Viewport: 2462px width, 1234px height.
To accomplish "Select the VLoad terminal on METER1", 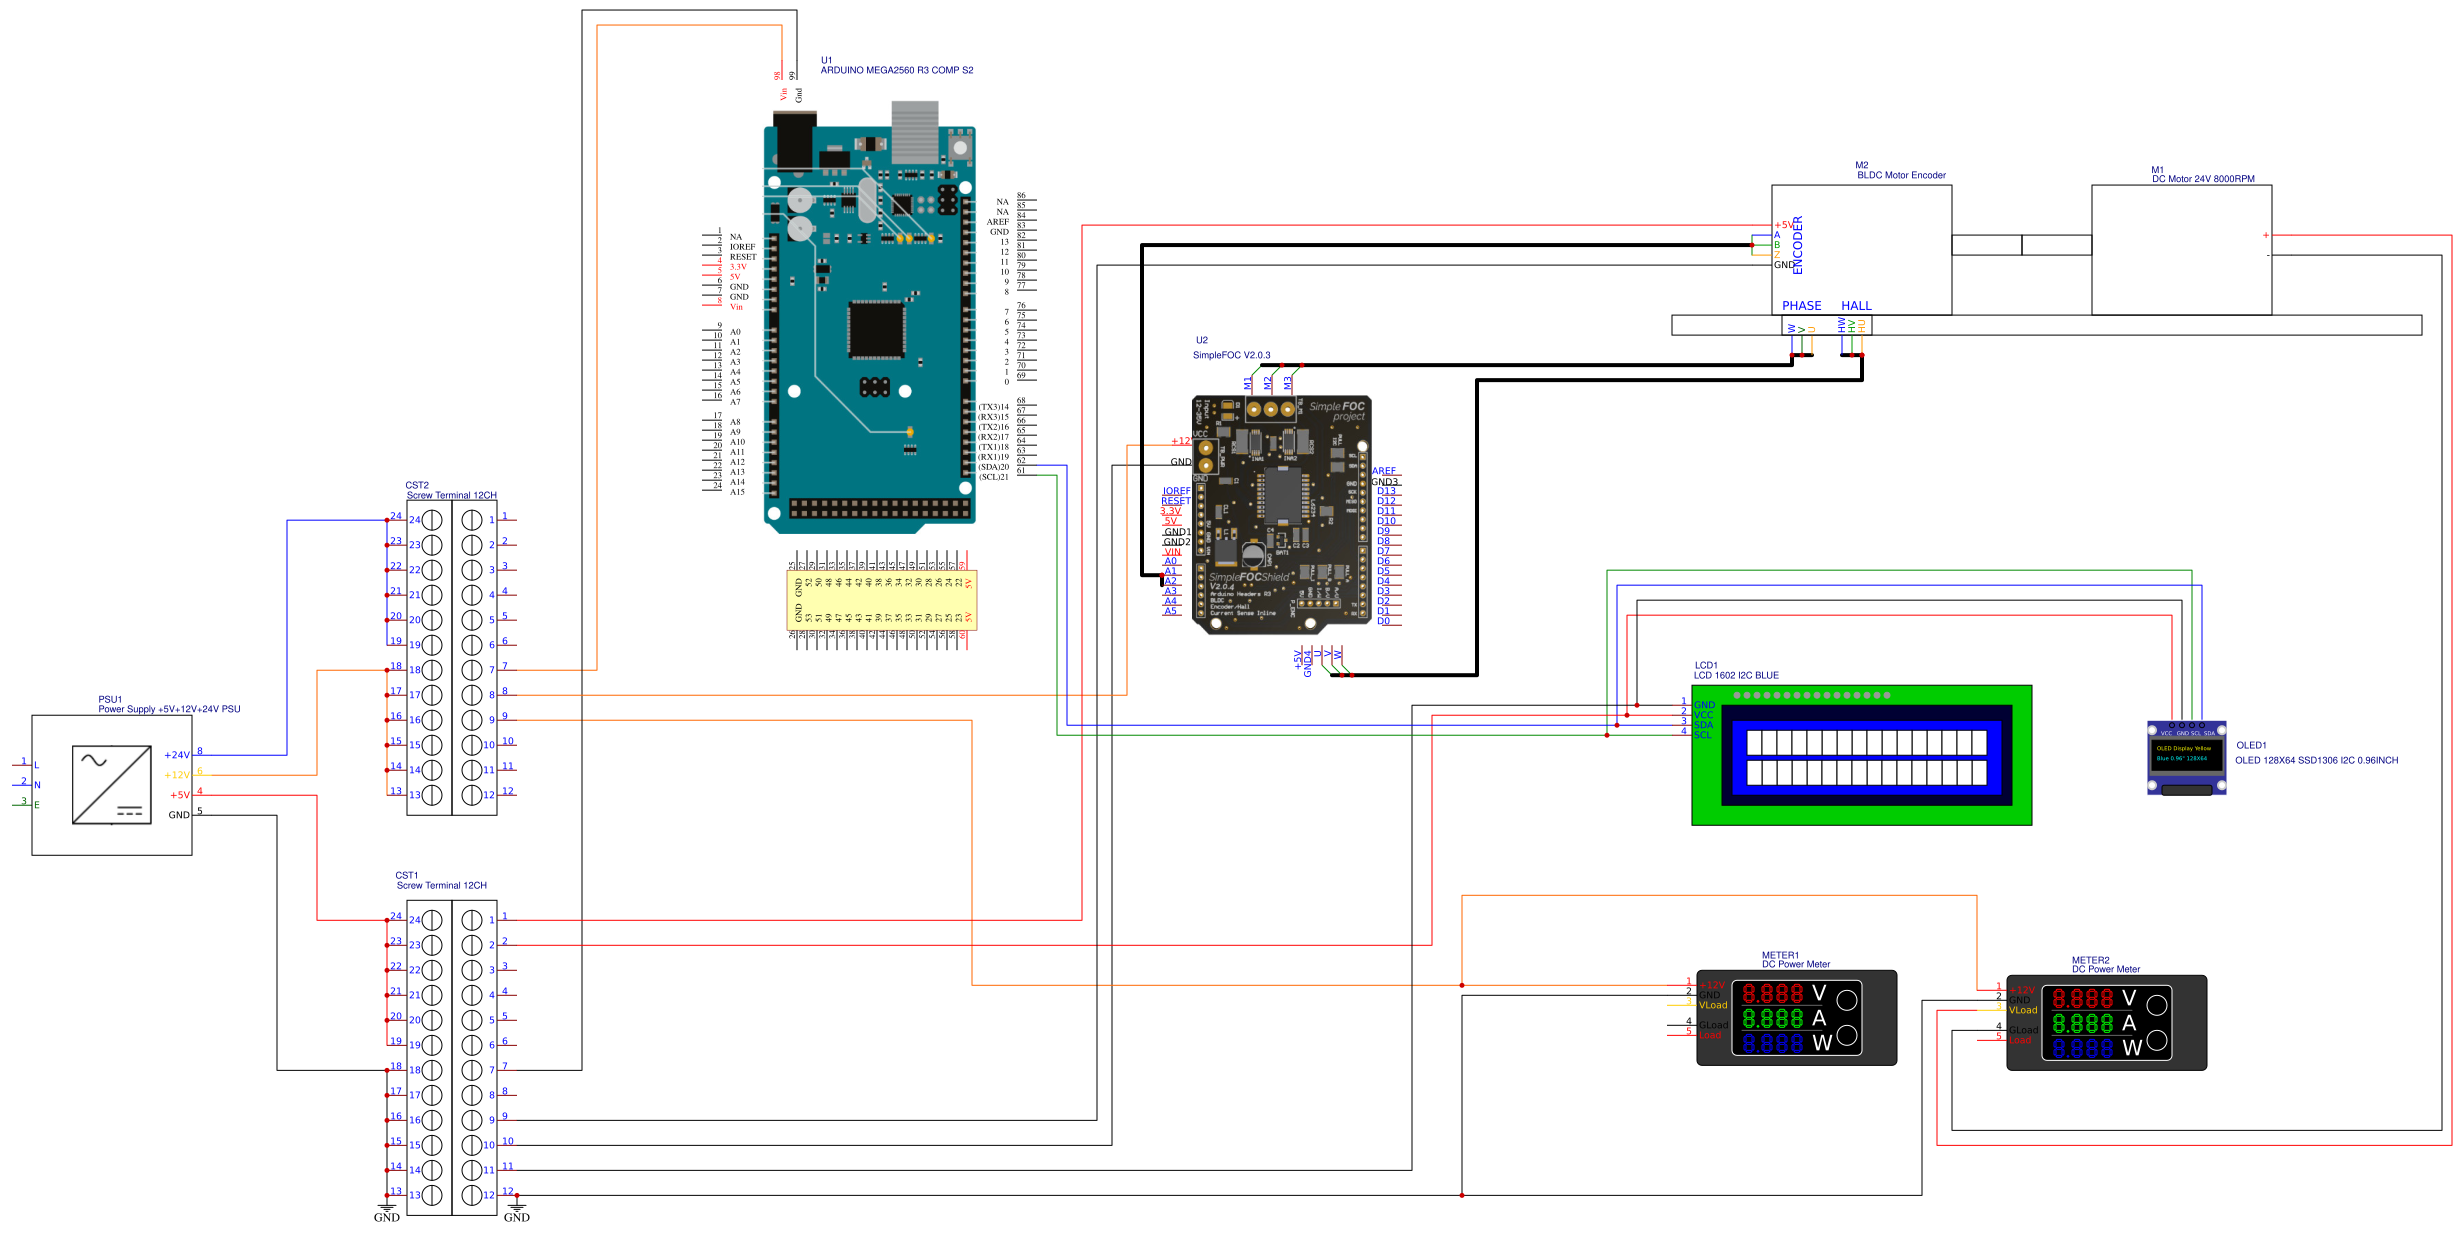I will click(1712, 1003).
